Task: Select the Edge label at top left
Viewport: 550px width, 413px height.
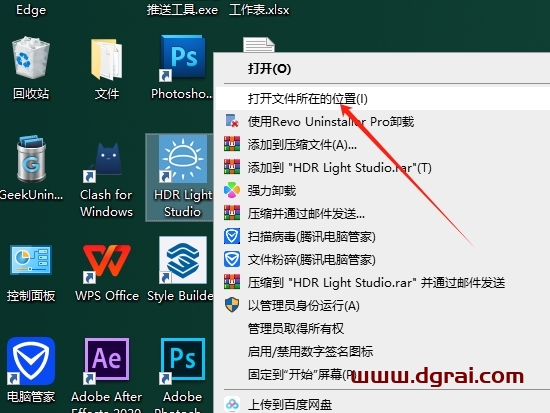Action: pyautogui.click(x=31, y=10)
